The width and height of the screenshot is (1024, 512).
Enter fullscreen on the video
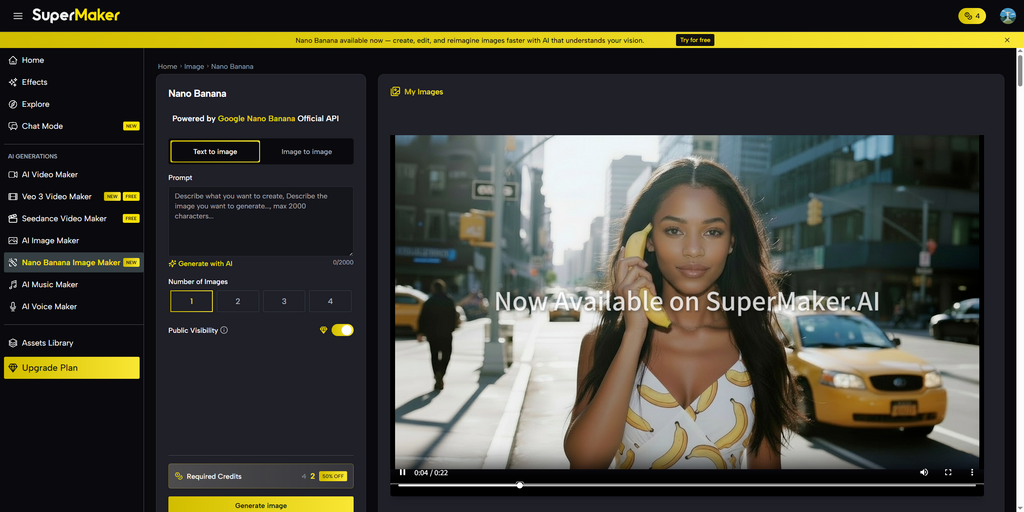[948, 472]
